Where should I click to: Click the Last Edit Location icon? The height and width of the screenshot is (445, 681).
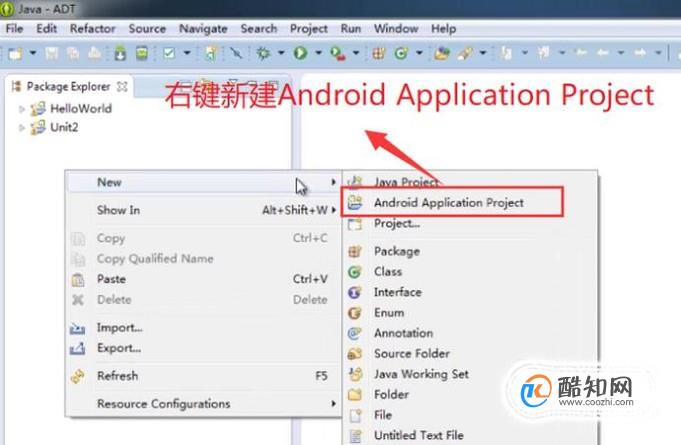pyautogui.click(x=580, y=53)
